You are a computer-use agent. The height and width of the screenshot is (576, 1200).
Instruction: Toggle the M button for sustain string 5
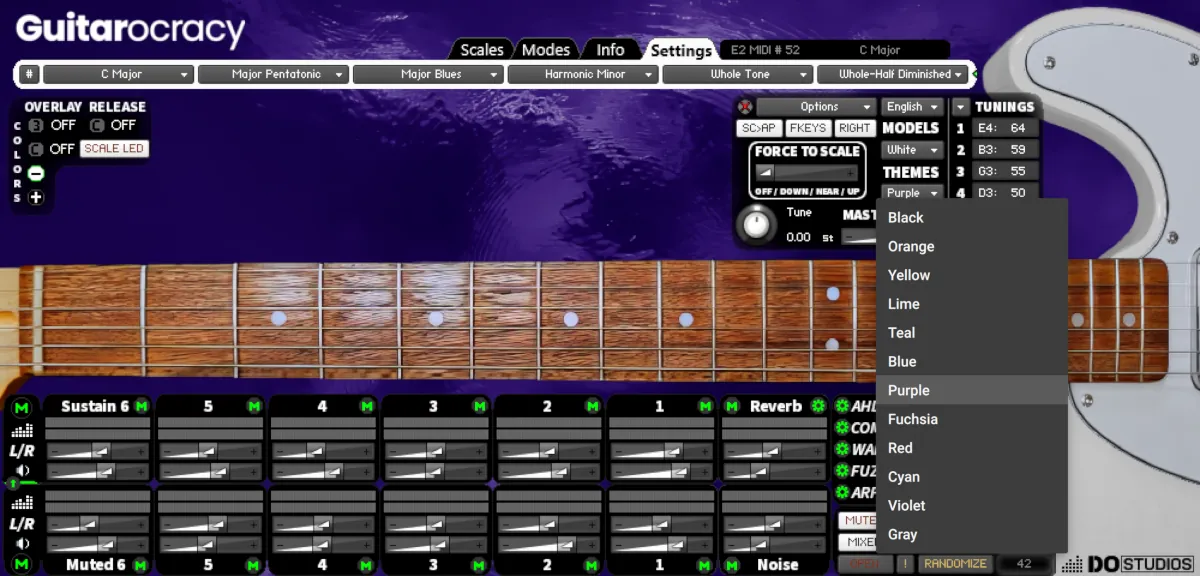point(254,406)
